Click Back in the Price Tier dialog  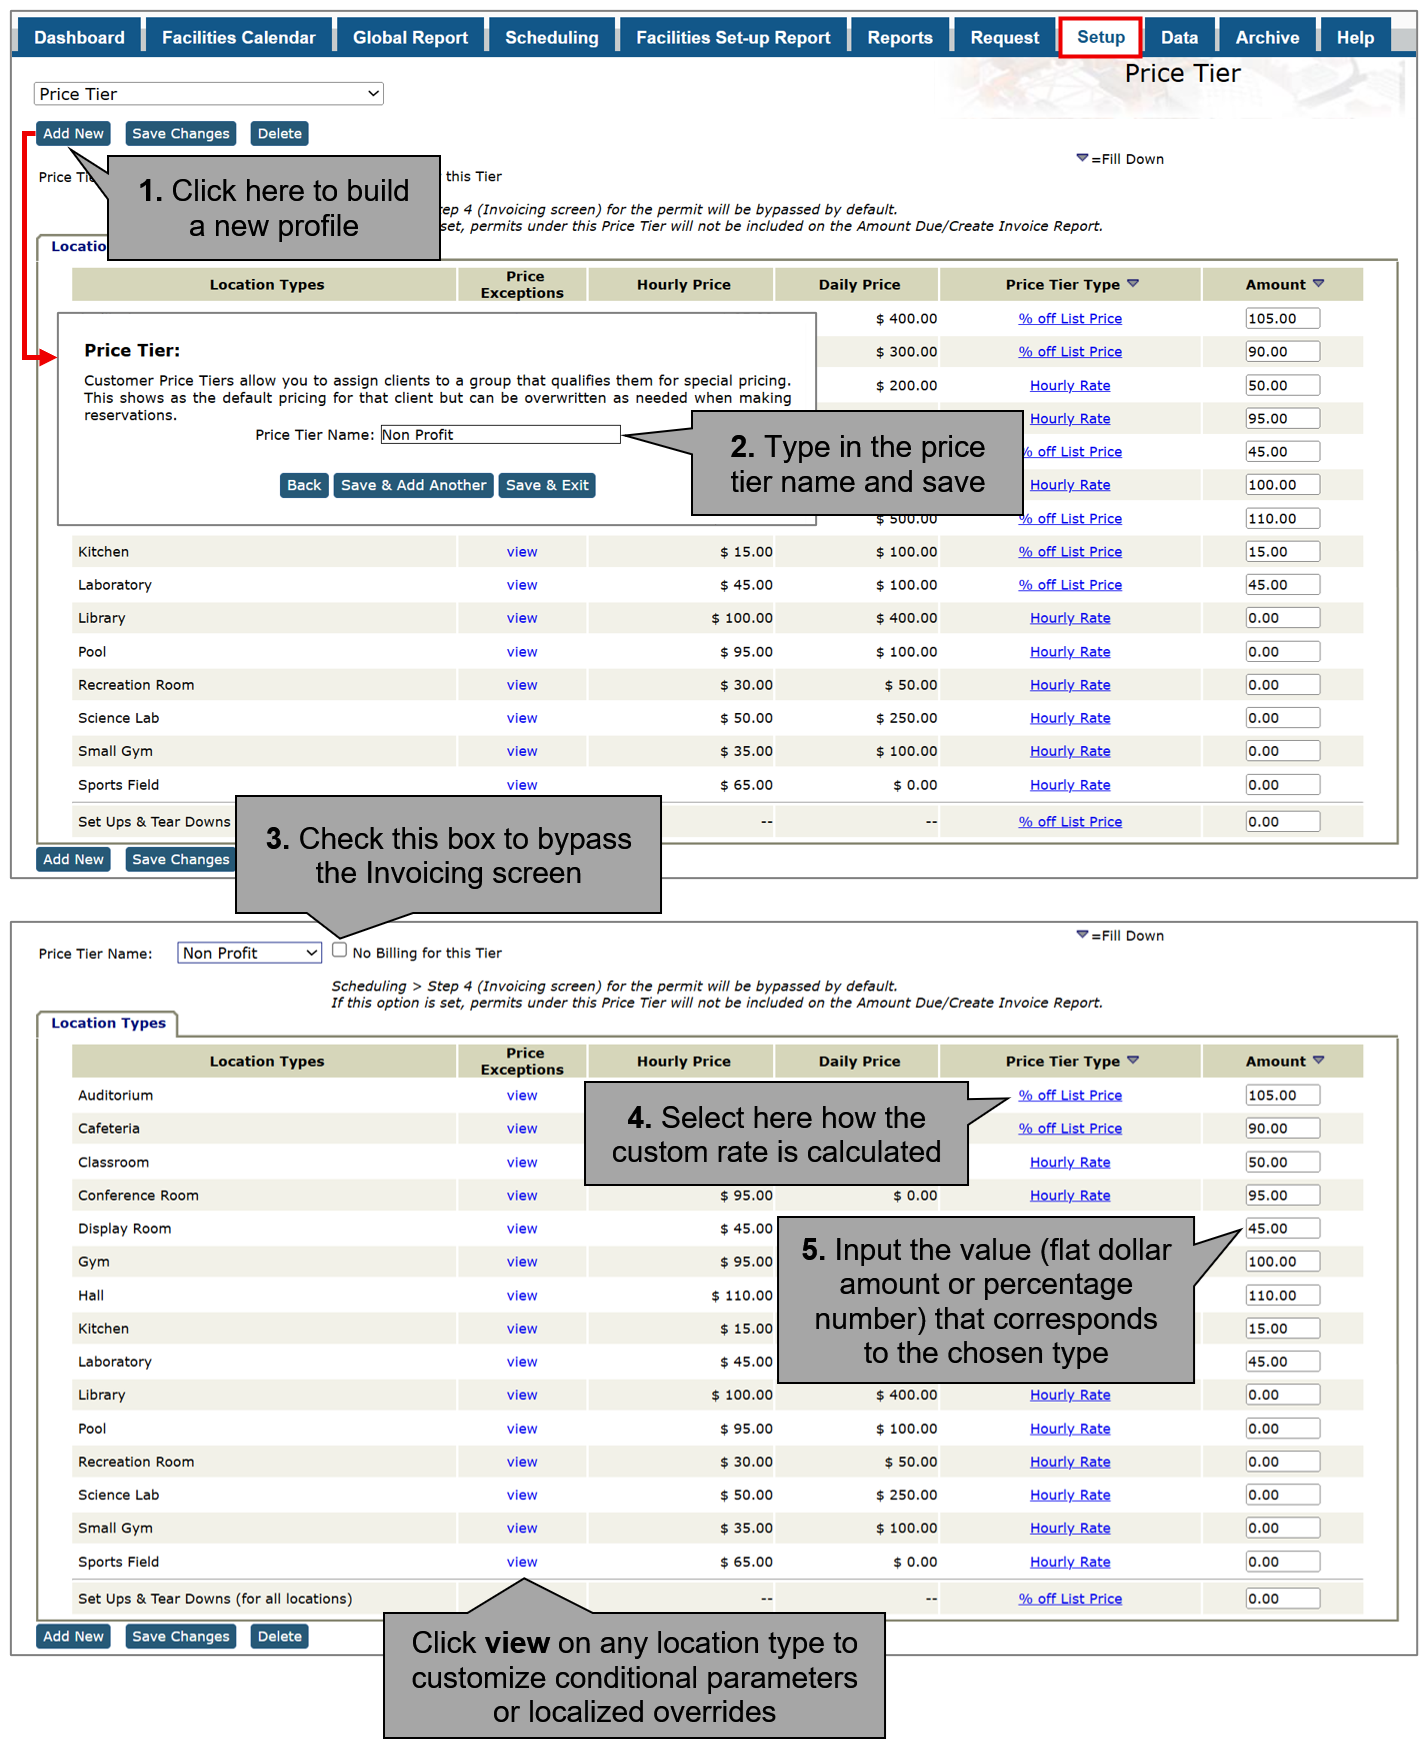(304, 485)
